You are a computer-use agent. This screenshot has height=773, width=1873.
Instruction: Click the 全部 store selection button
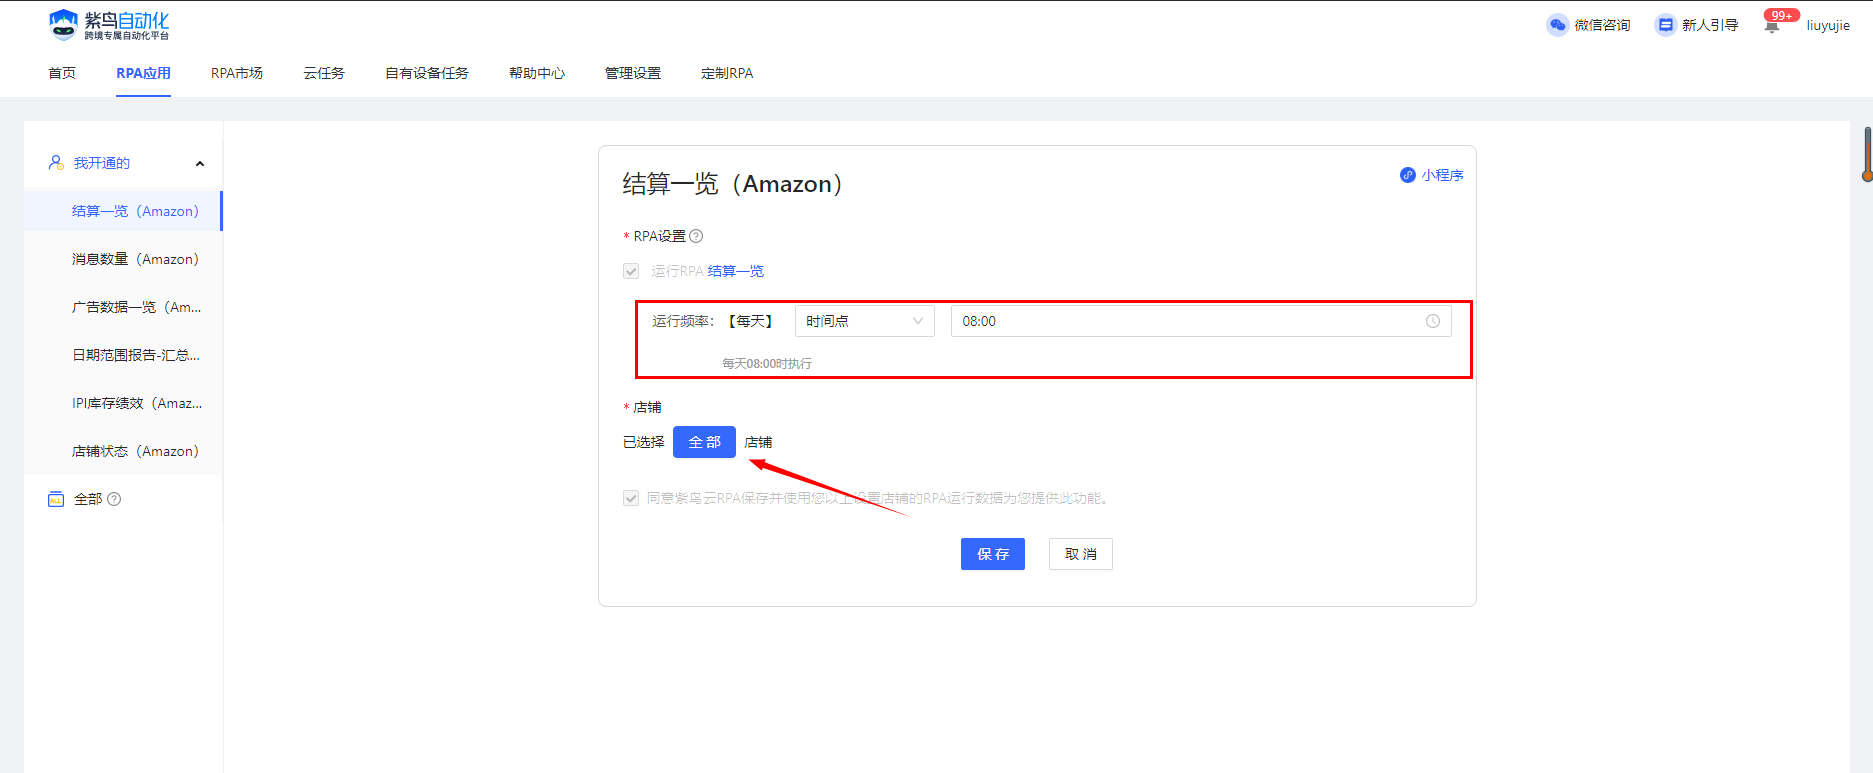[x=704, y=442]
